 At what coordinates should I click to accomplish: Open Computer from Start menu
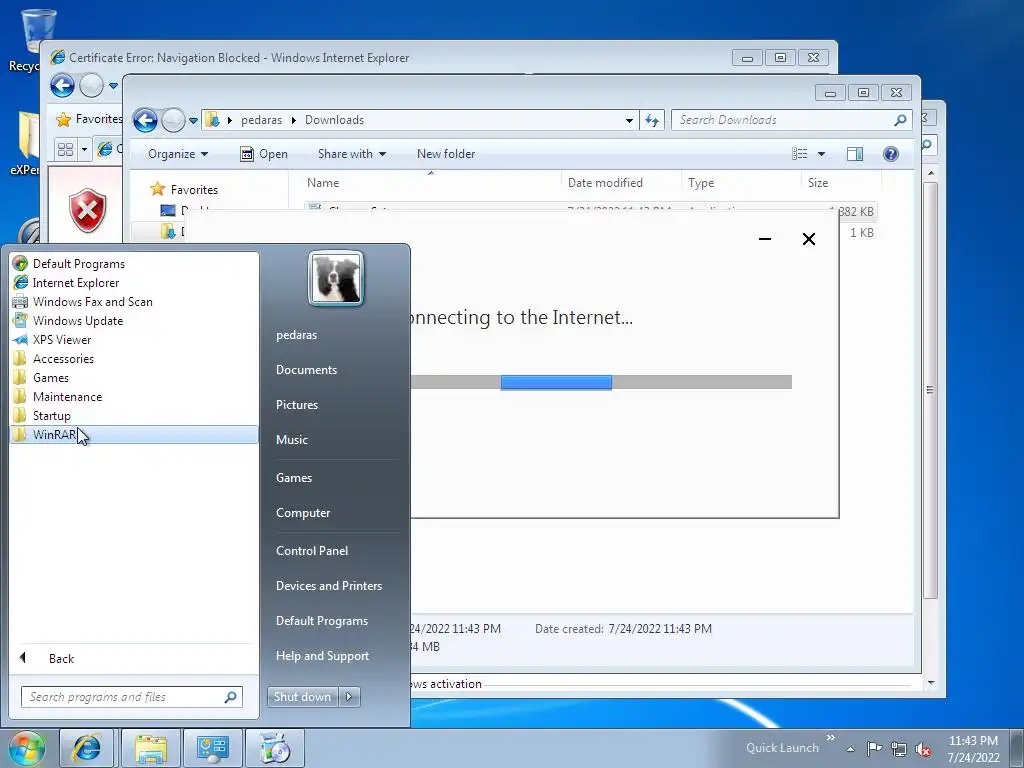coord(303,513)
